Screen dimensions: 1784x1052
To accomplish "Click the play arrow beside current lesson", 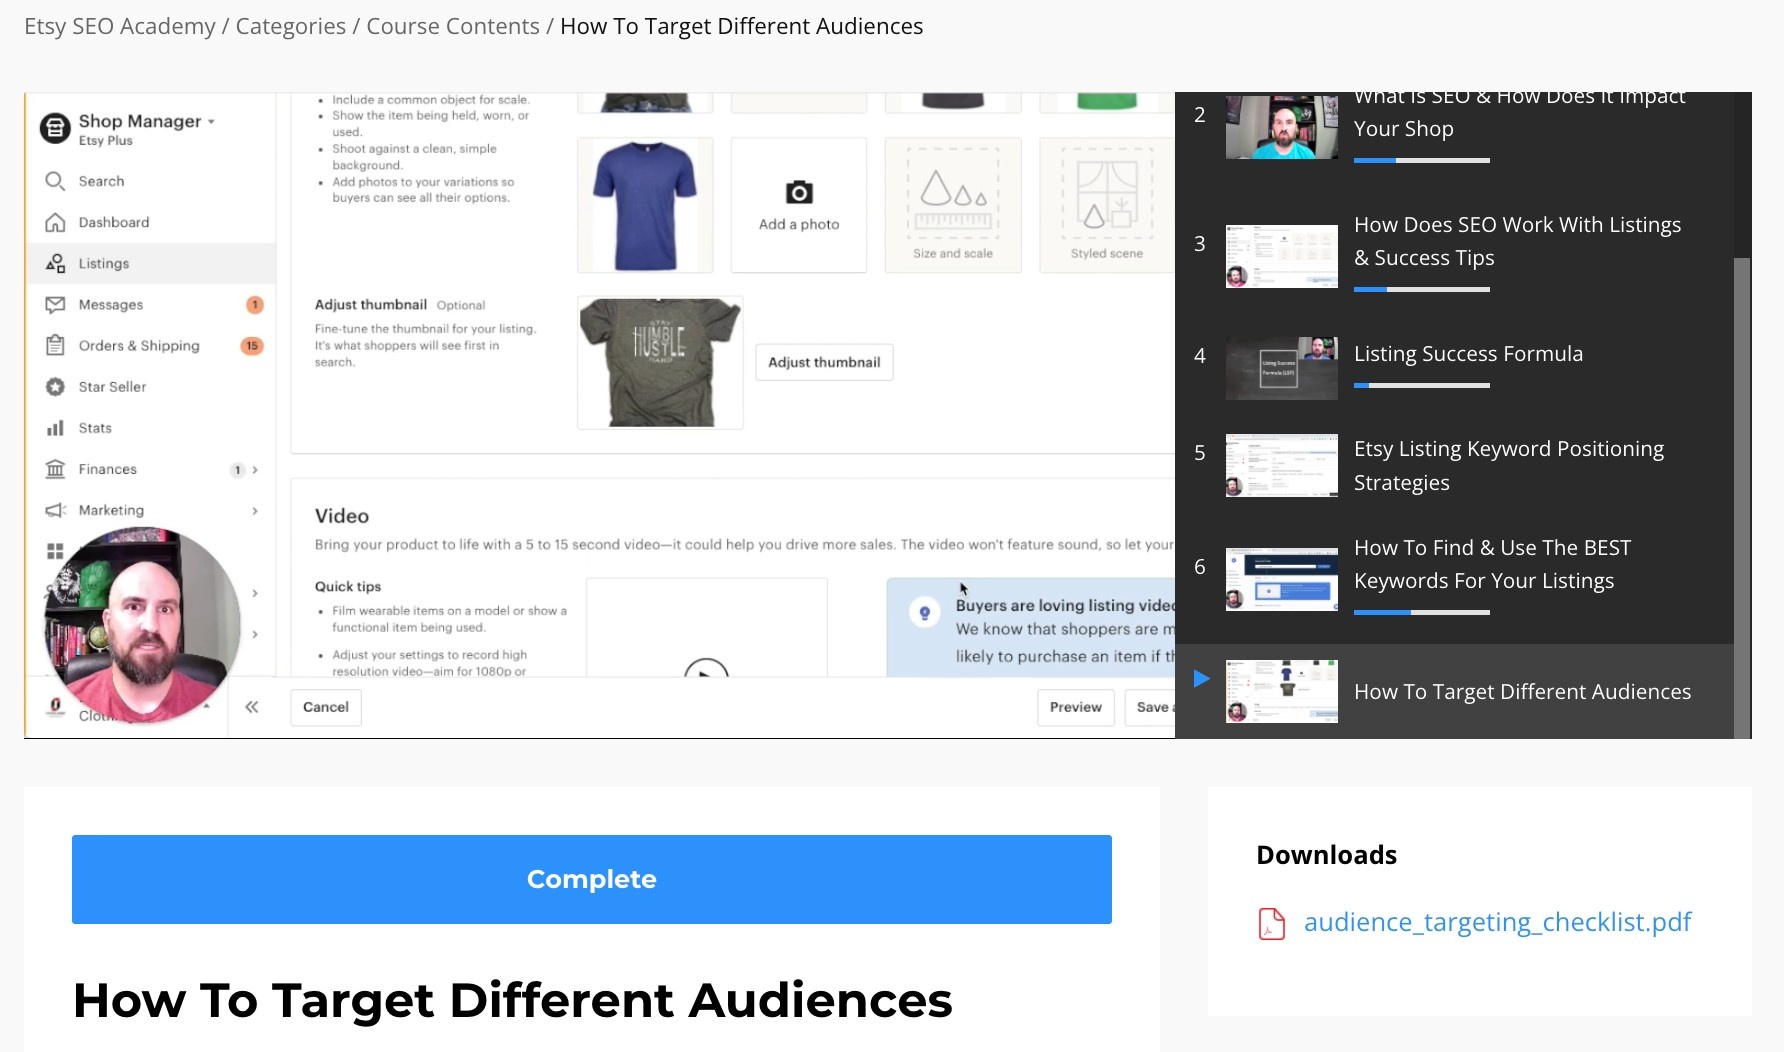I will pyautogui.click(x=1202, y=679).
